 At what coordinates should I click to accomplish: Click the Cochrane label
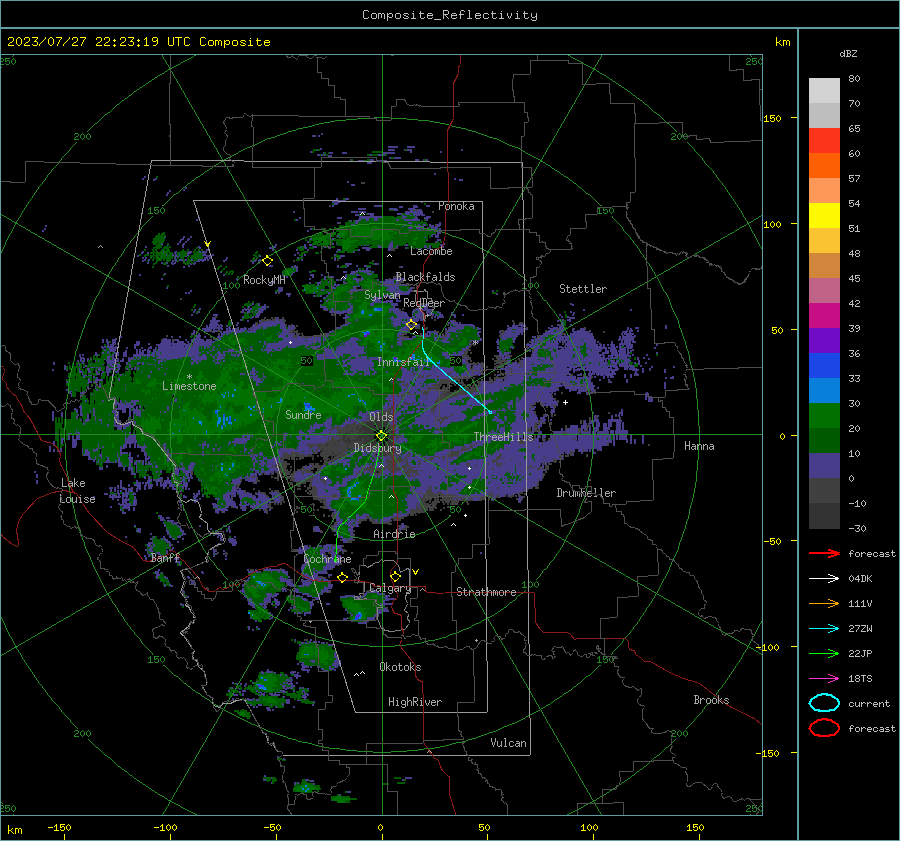(327, 559)
